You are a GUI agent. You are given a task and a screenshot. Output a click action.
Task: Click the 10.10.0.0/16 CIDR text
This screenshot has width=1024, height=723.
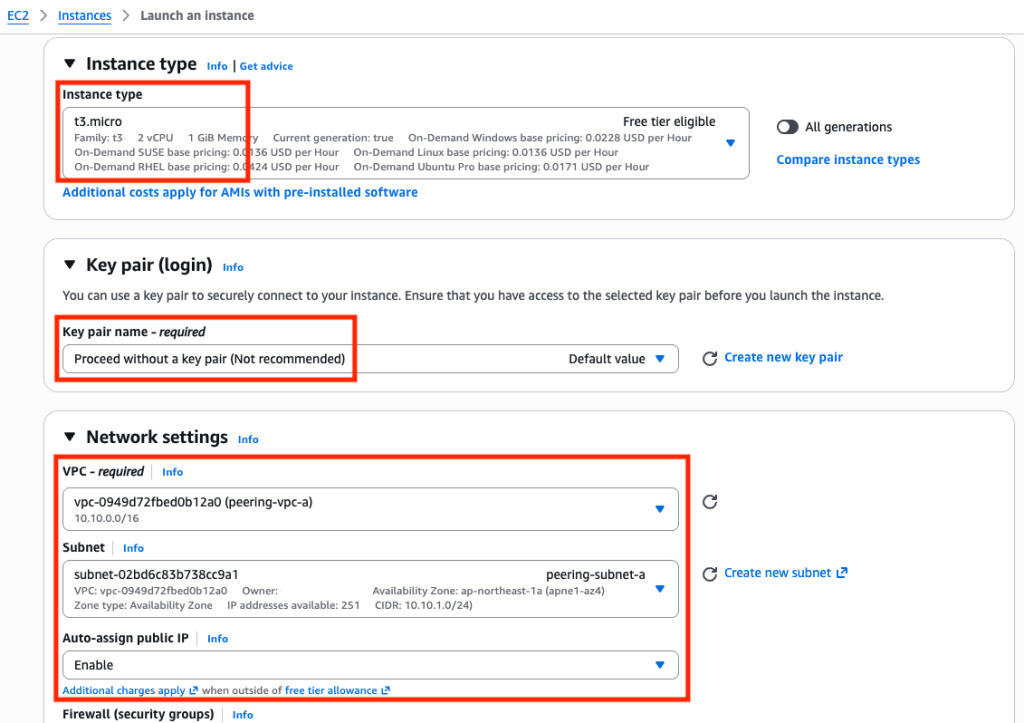tap(106, 518)
